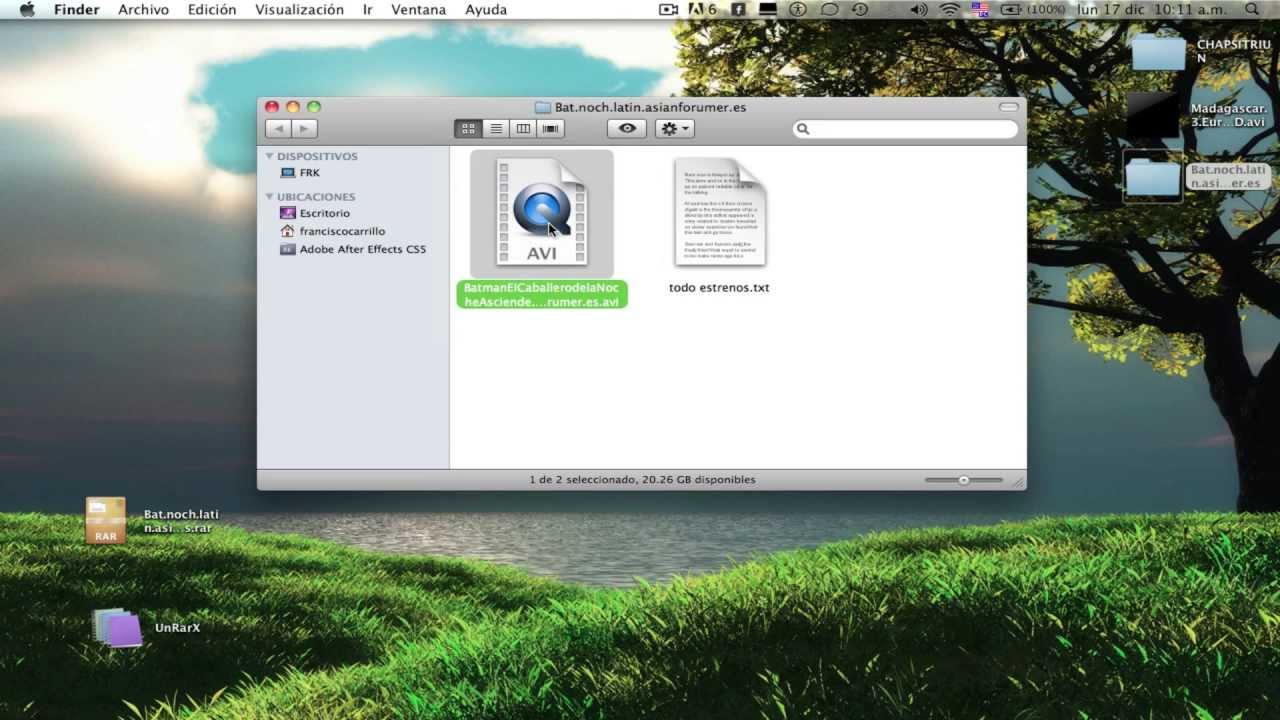Click the display menu bar icon
Image resolution: width=1280 pixels, height=720 pixels.
pyautogui.click(x=768, y=10)
